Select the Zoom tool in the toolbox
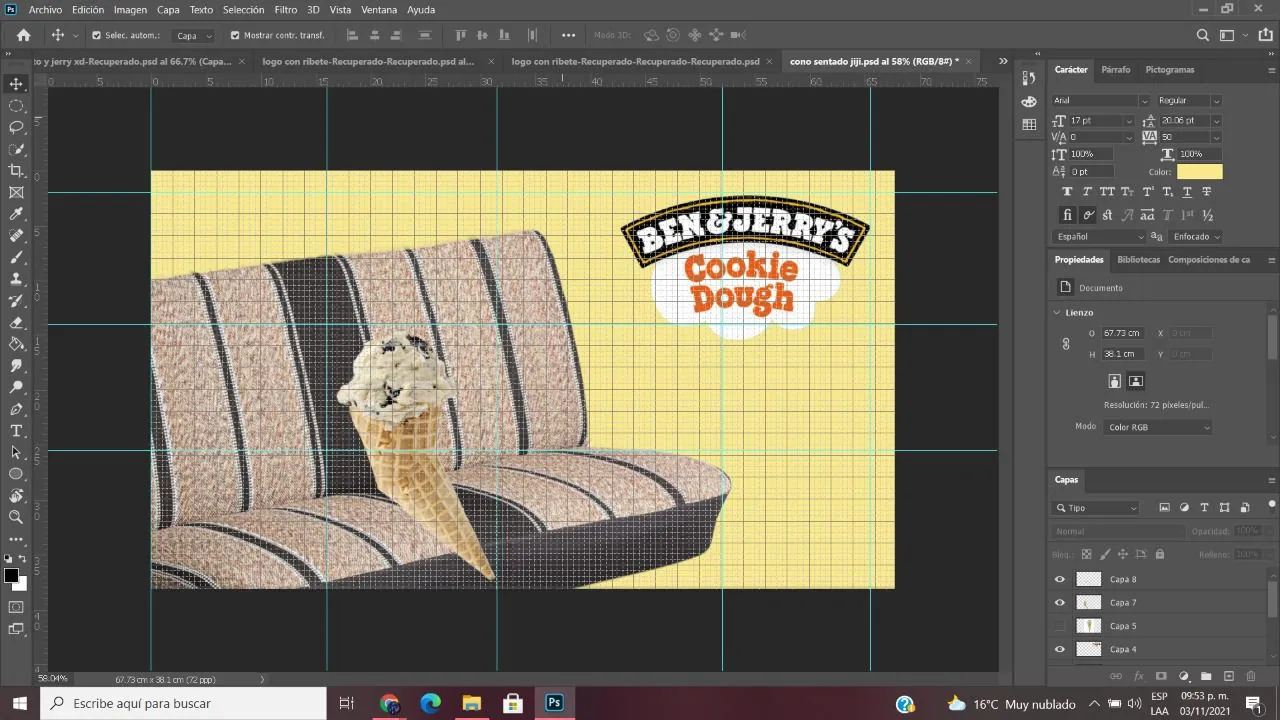 (16, 517)
